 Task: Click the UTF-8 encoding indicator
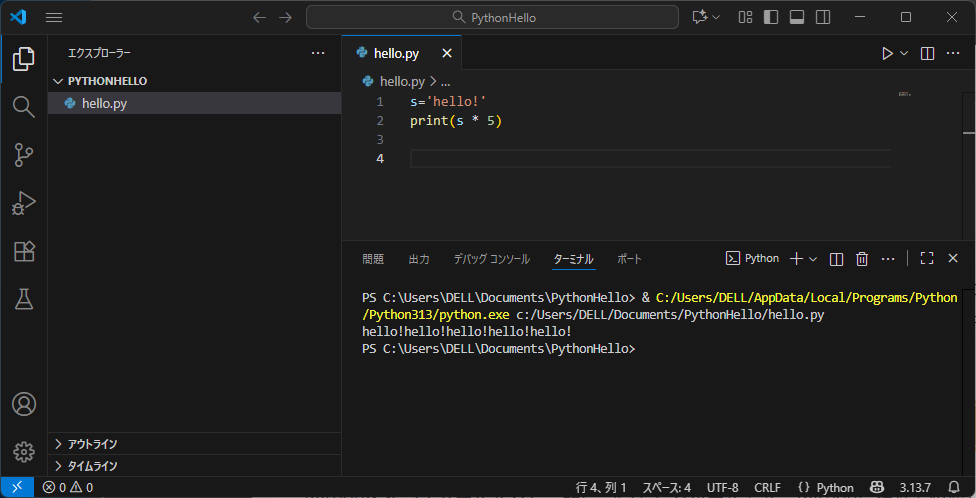[722, 488]
